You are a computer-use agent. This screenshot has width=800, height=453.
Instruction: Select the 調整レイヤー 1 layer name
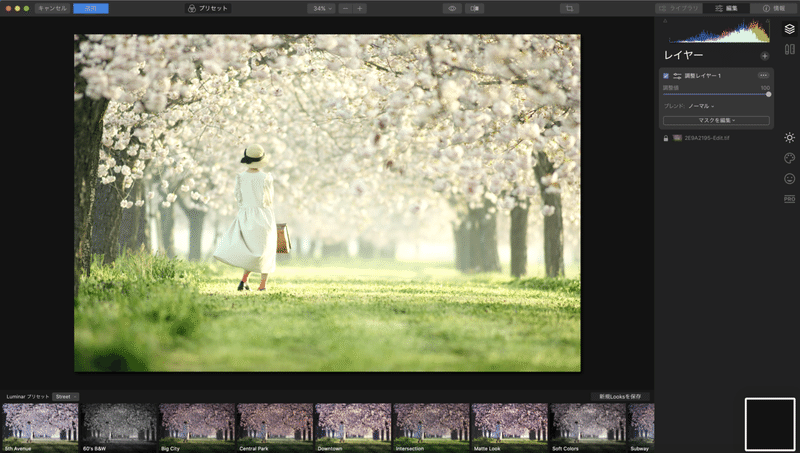[x=703, y=76]
